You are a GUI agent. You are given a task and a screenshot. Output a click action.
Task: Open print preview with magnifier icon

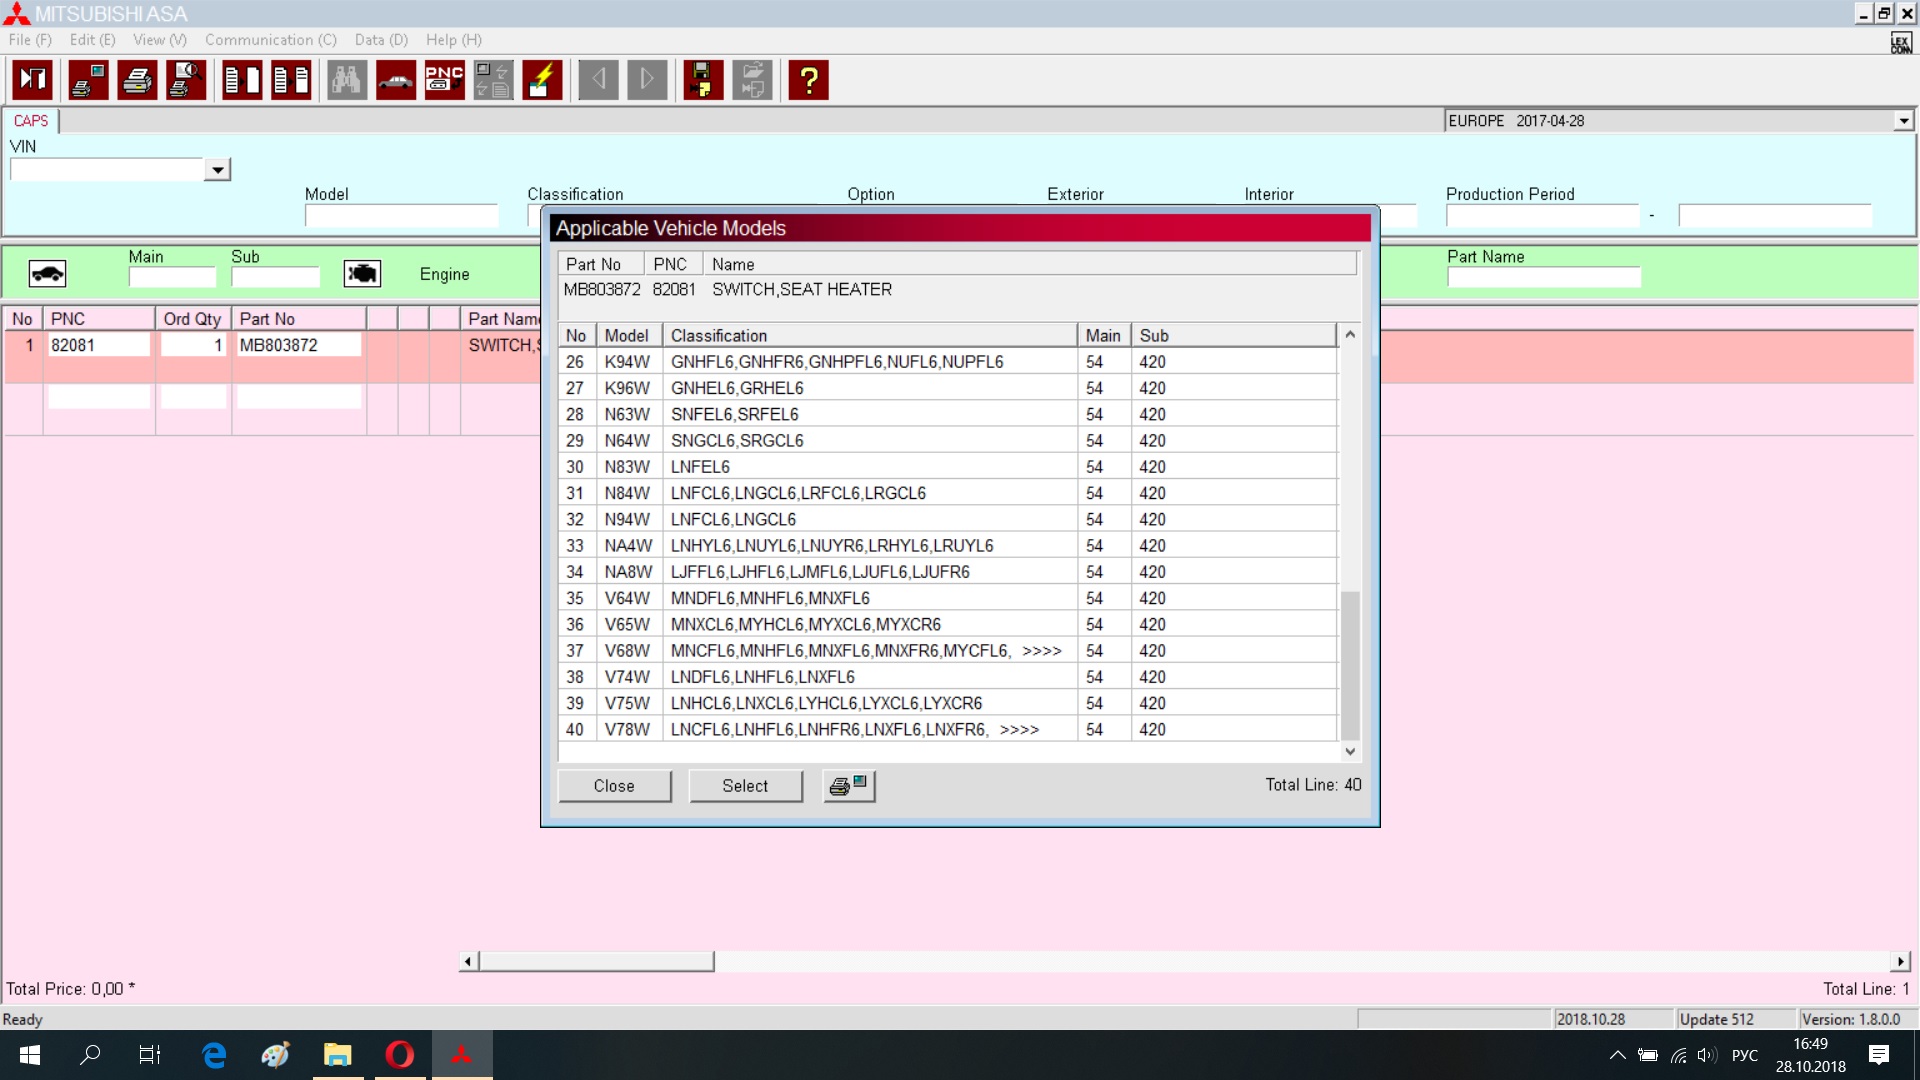tap(187, 80)
